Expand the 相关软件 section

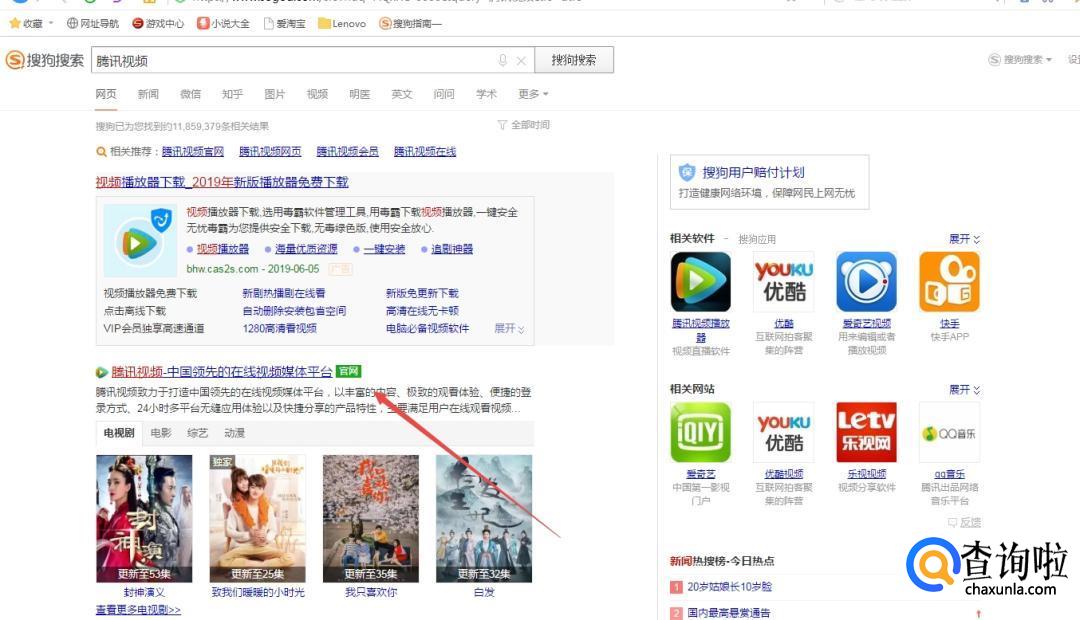[964, 239]
